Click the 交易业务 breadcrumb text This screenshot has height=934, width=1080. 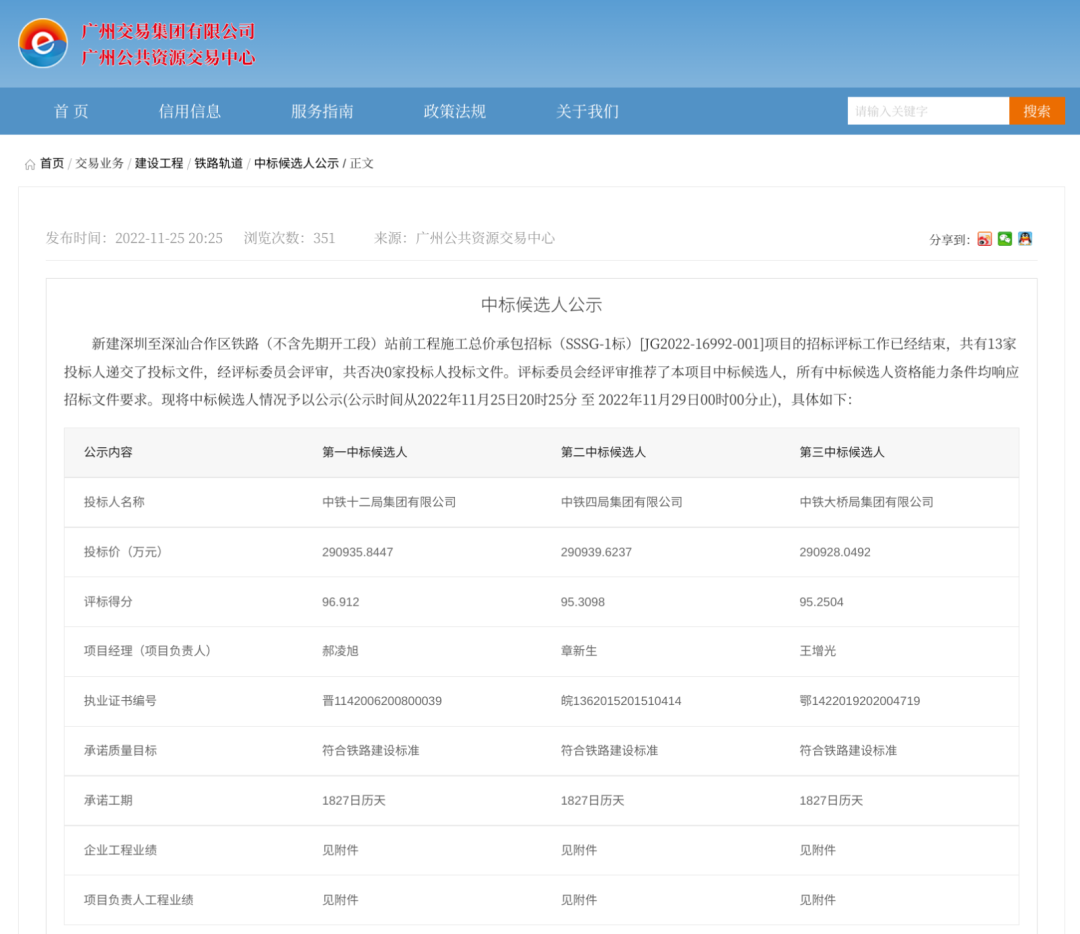(100, 163)
